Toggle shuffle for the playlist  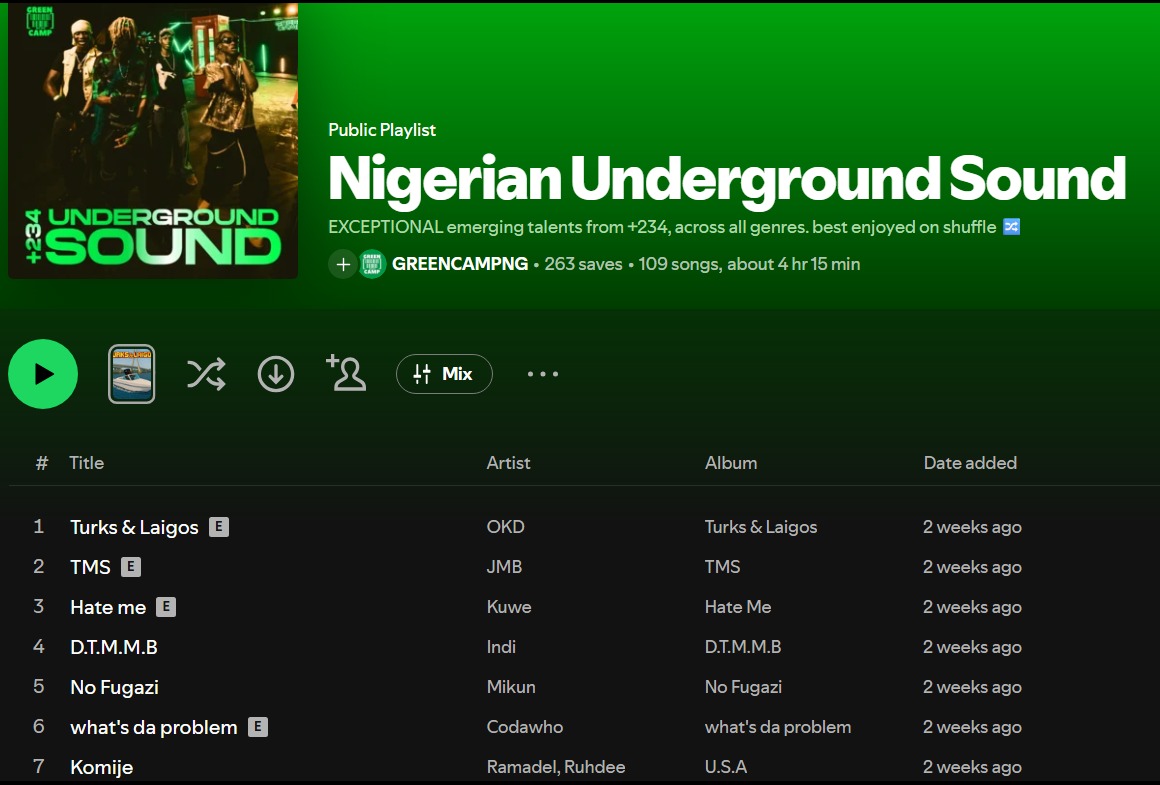[x=206, y=374]
